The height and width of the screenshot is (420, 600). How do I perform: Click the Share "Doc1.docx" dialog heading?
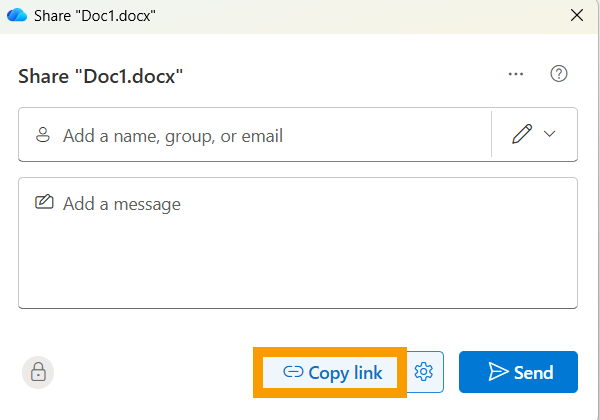click(x=101, y=76)
